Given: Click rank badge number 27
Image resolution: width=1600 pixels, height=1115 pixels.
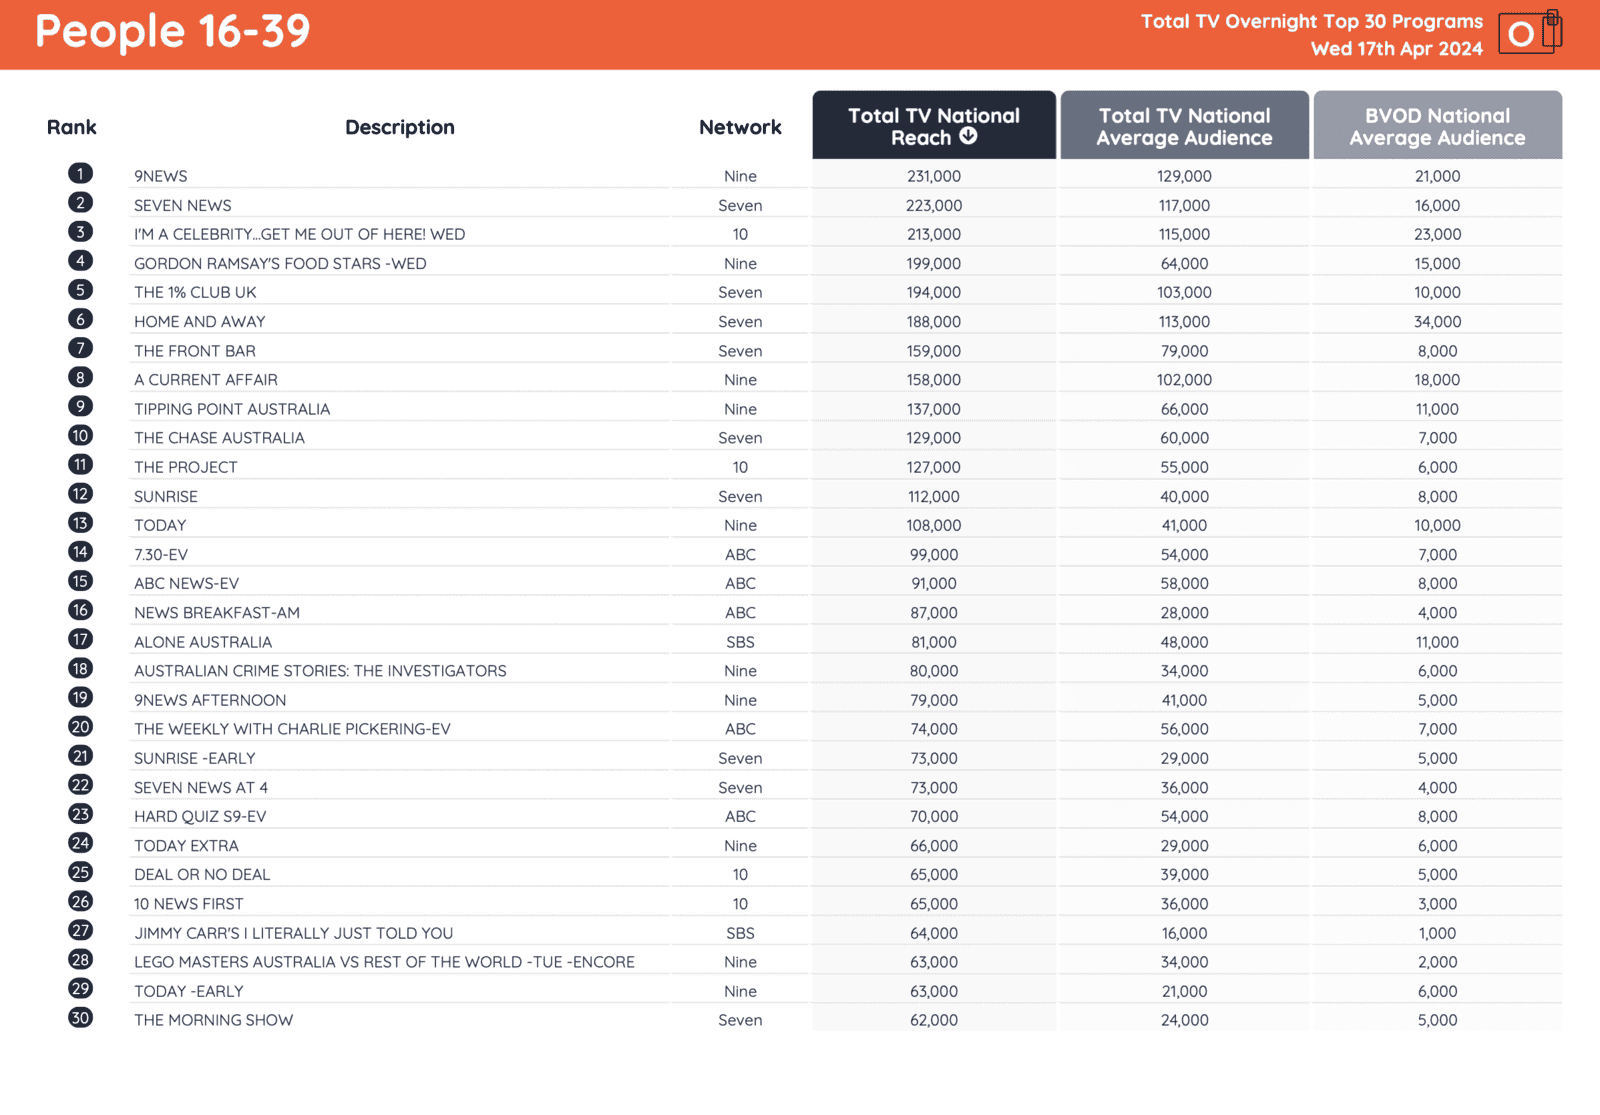Looking at the screenshot, I should (81, 930).
